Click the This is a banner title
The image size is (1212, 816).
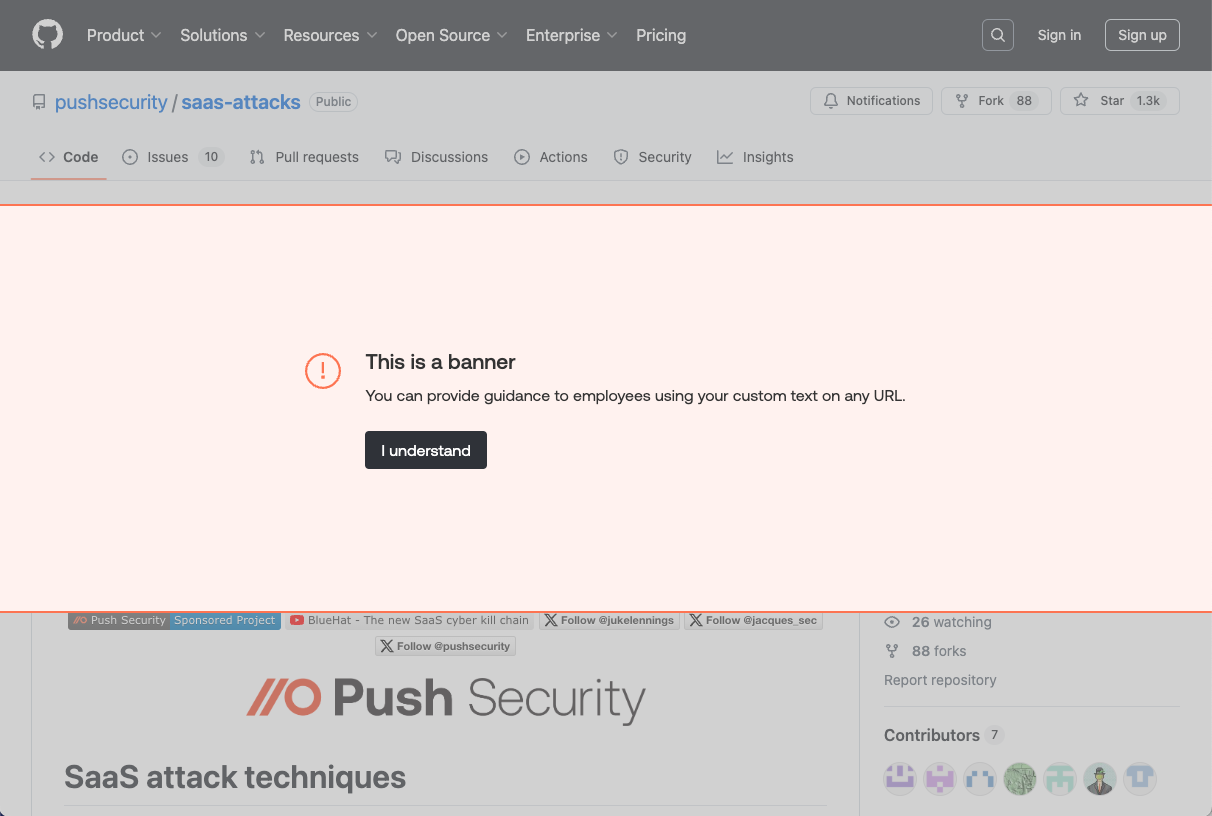pyautogui.click(x=441, y=362)
